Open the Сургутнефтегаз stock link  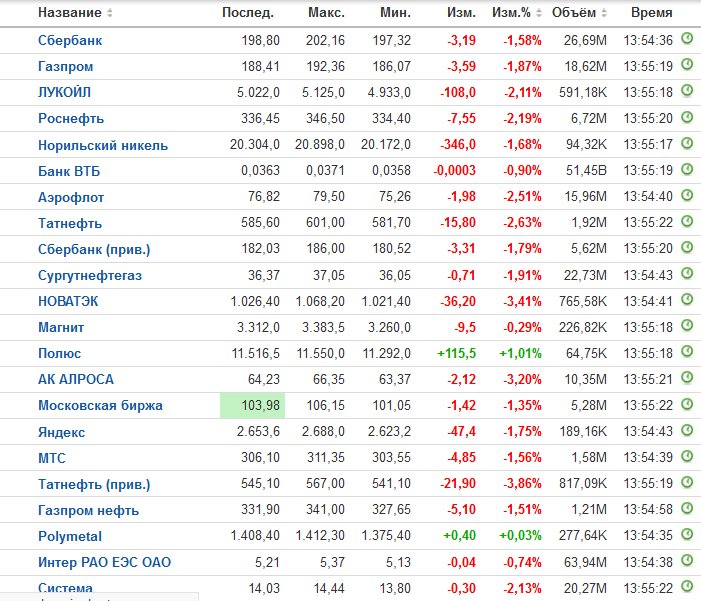90,275
